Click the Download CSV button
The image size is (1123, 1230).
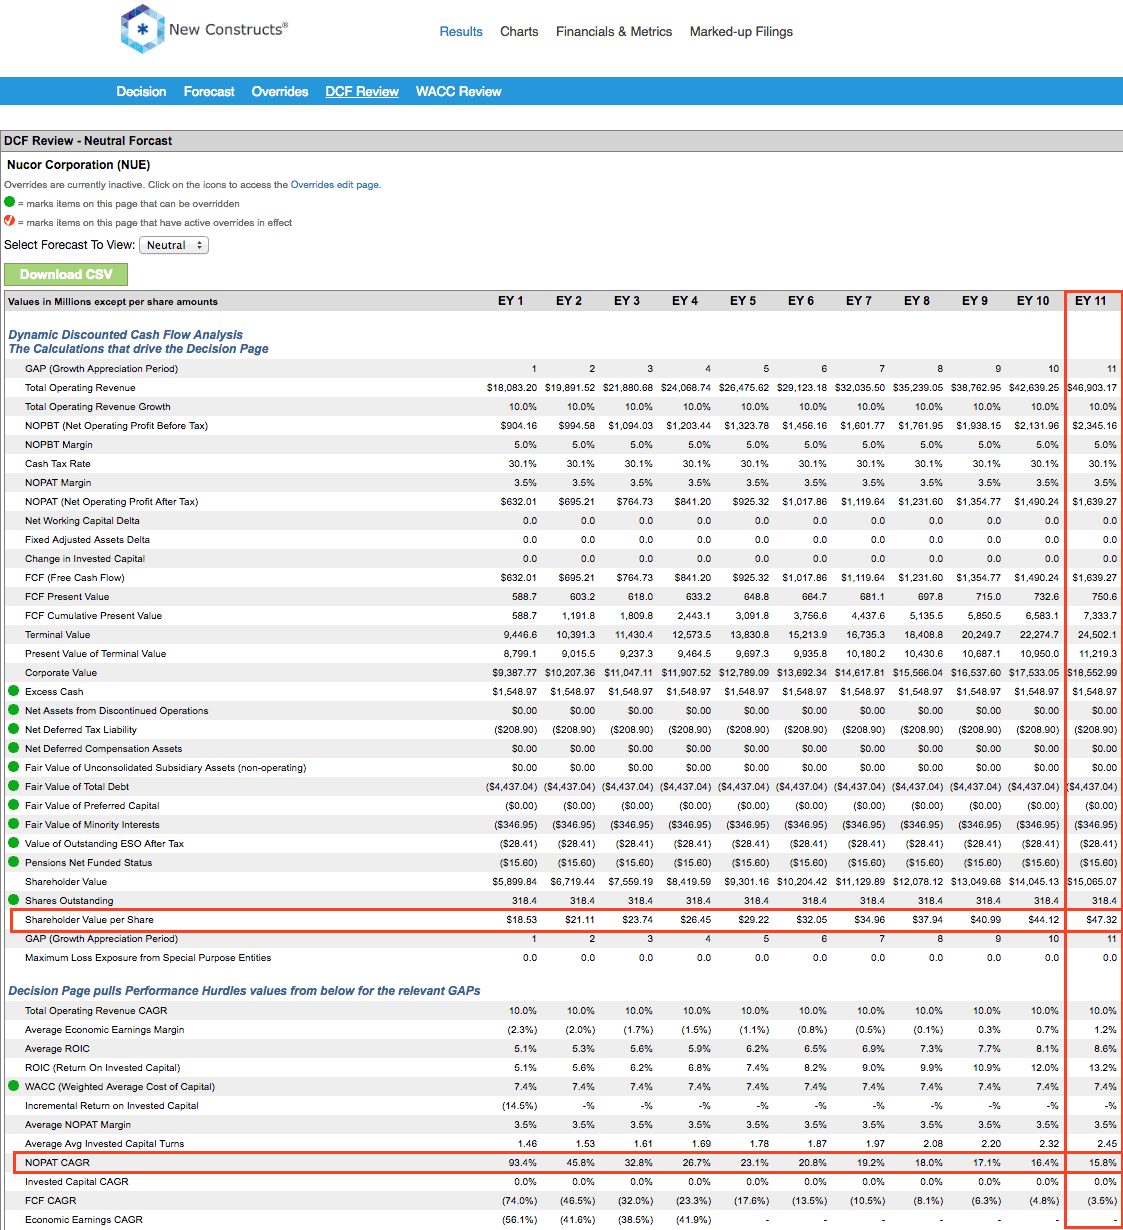coord(66,274)
